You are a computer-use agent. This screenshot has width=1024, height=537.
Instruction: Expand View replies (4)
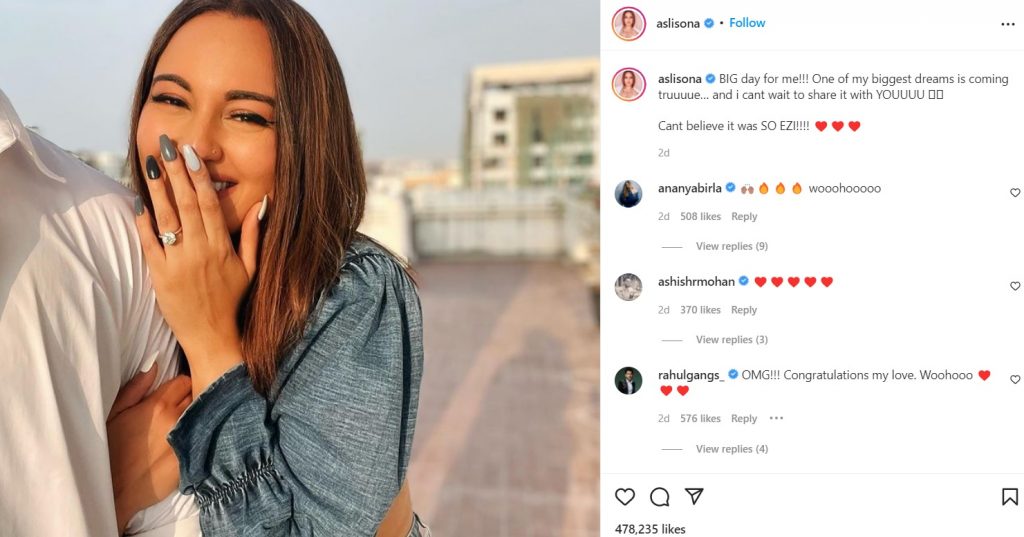(x=731, y=449)
